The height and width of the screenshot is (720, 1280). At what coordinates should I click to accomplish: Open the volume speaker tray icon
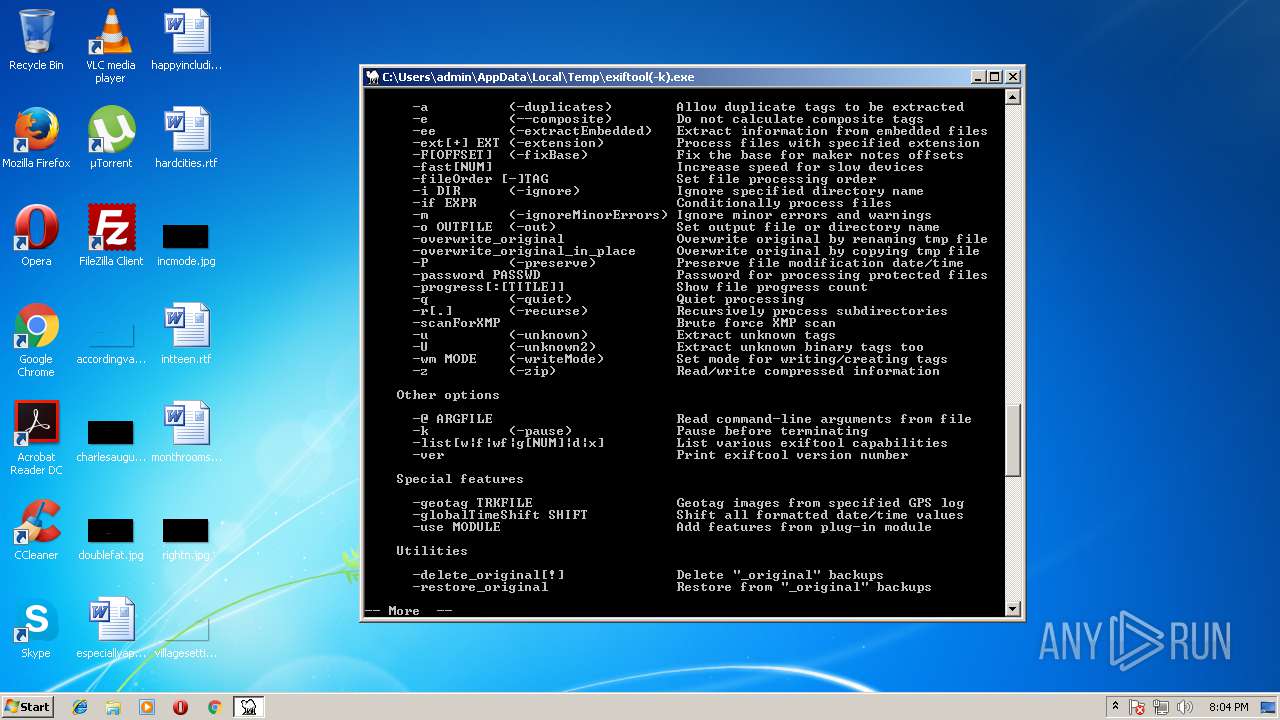[x=1186, y=707]
